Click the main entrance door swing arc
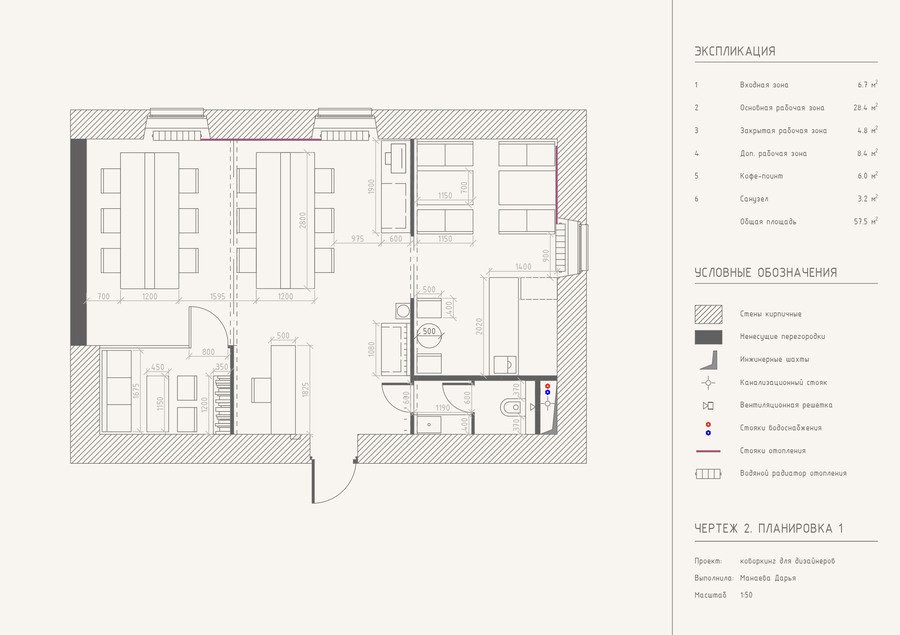This screenshot has width=900, height=635. [x=335, y=481]
